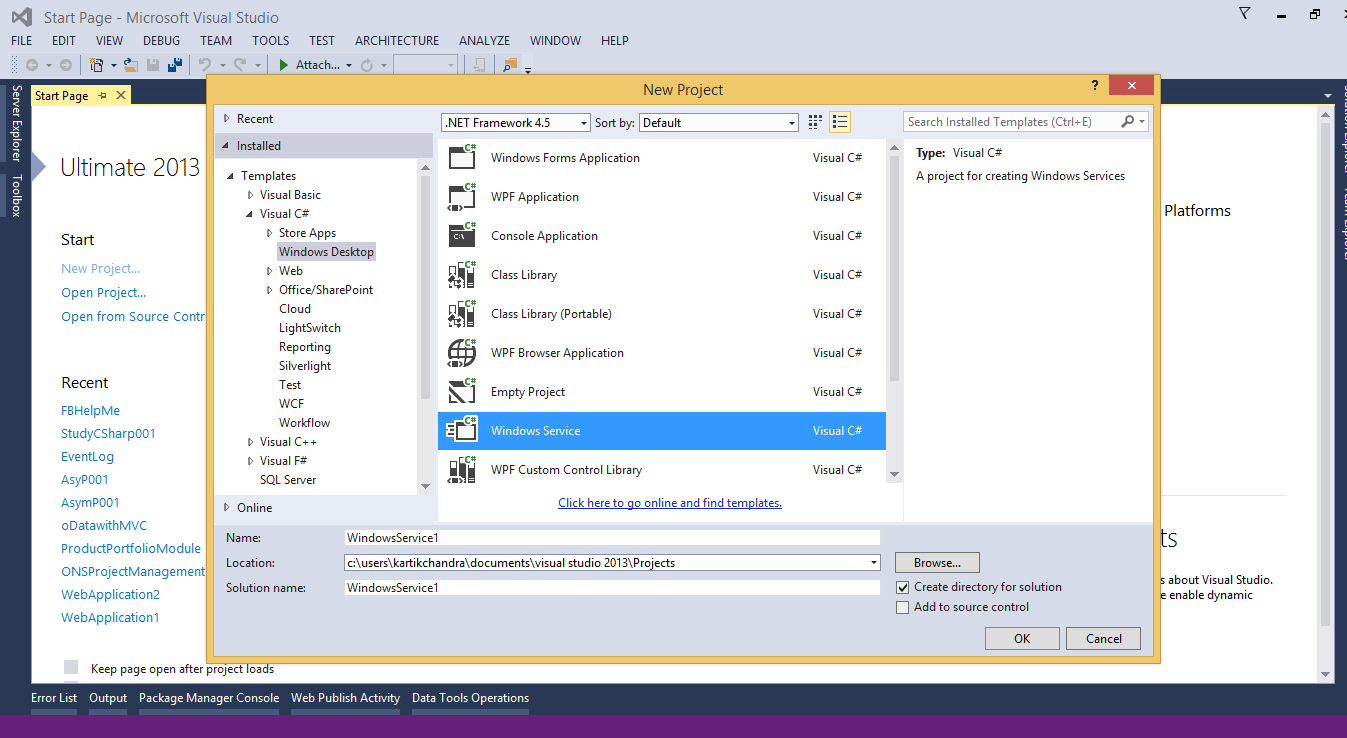Click the search magnifier icon in template search
This screenshot has height=738, width=1347.
coord(1128,122)
